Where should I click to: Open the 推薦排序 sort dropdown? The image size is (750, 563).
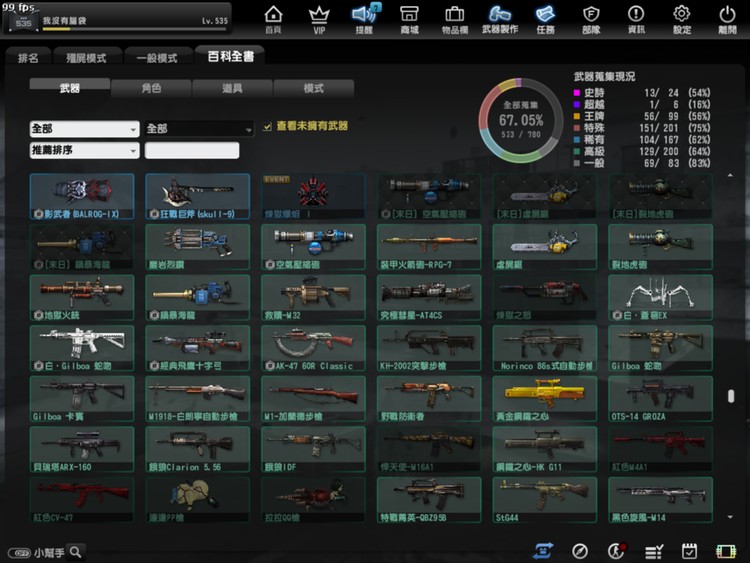(84, 151)
